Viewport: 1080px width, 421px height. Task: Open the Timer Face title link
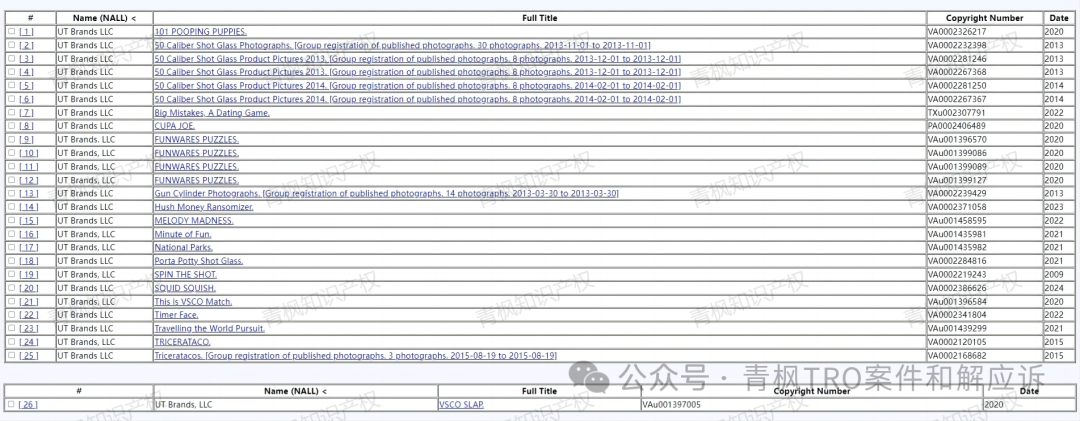pyautogui.click(x=176, y=315)
